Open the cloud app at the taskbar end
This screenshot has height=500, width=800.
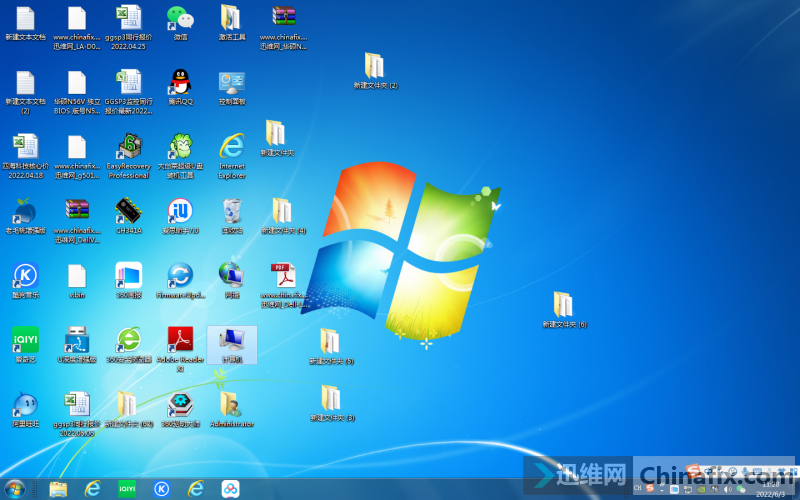[x=231, y=489]
